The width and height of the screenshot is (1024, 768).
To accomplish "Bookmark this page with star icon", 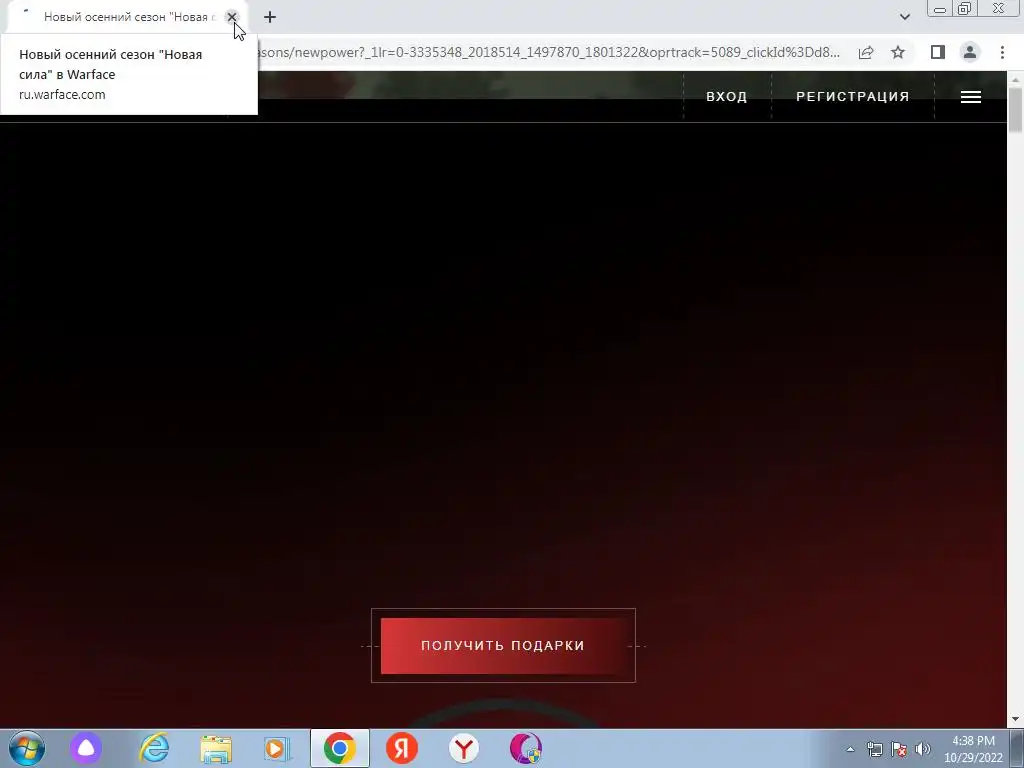I will 898,52.
